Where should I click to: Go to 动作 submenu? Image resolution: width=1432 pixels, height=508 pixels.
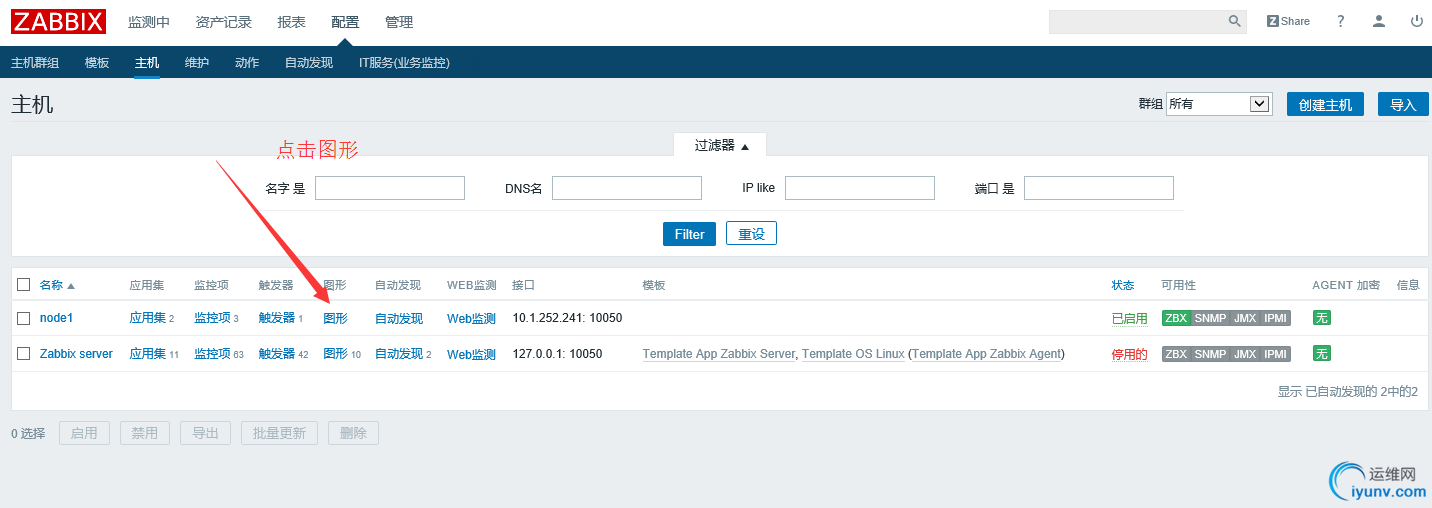coord(247,62)
